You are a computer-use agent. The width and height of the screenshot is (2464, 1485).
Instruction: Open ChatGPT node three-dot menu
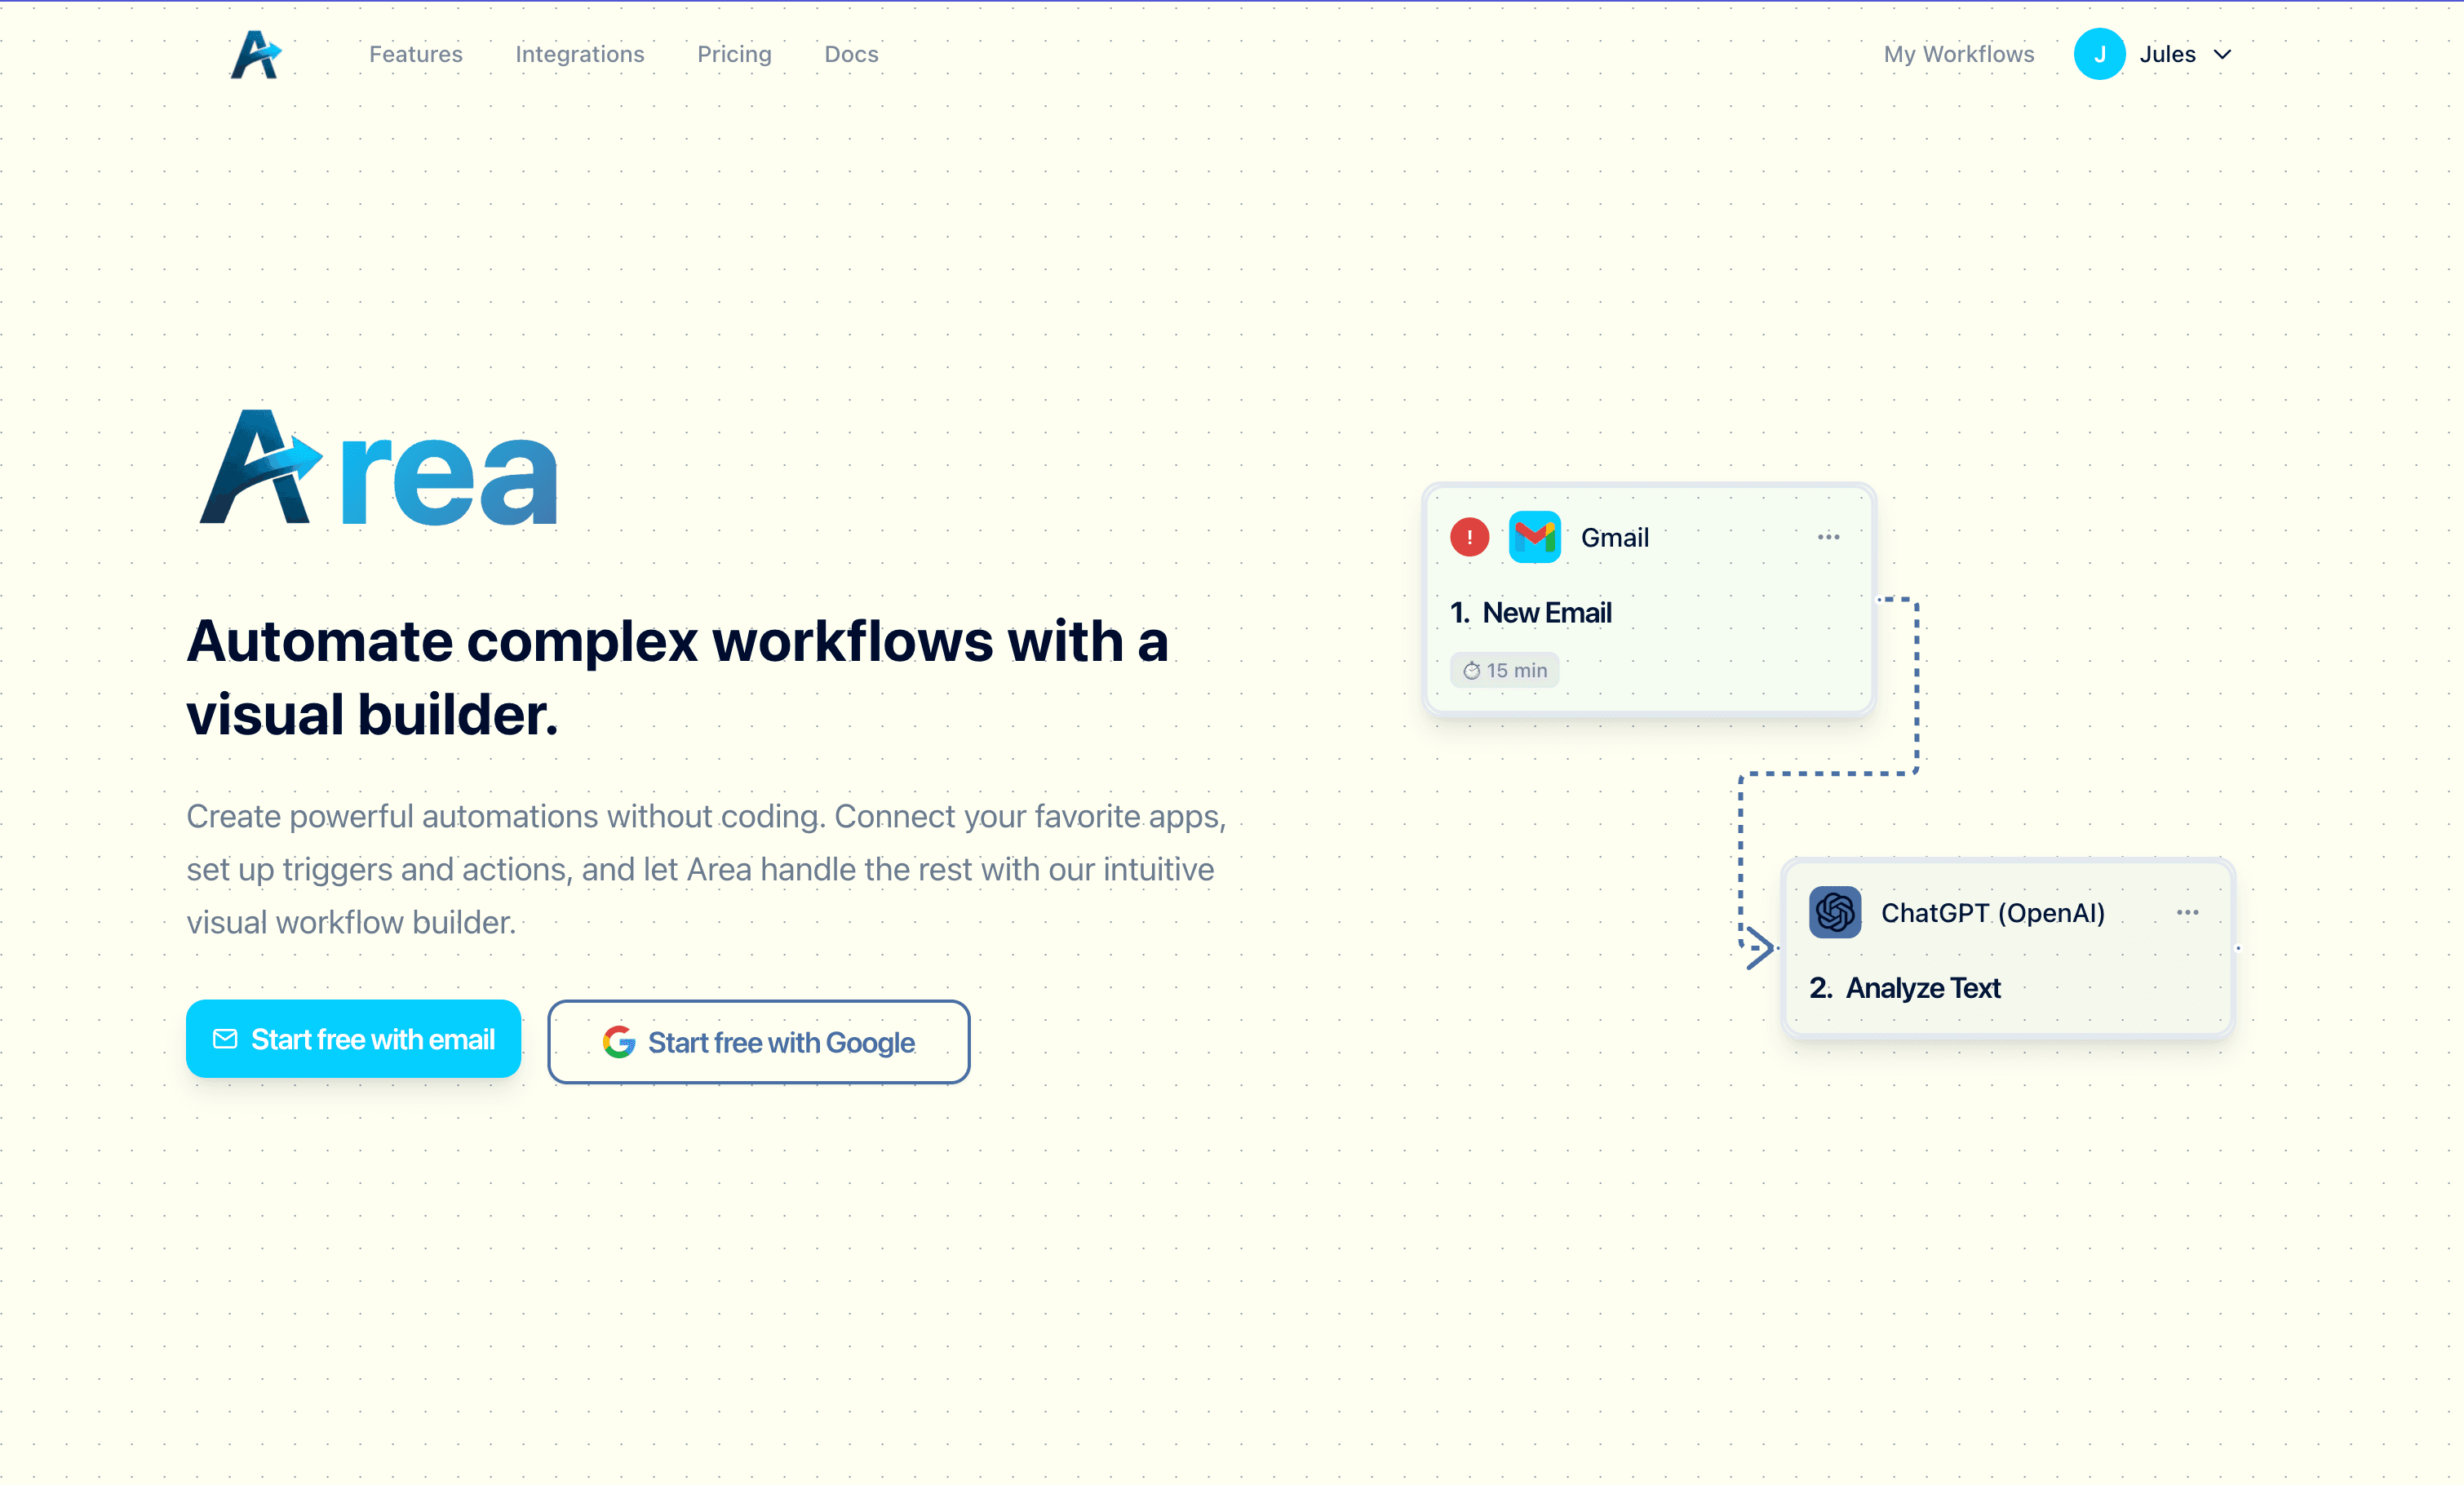click(2187, 912)
